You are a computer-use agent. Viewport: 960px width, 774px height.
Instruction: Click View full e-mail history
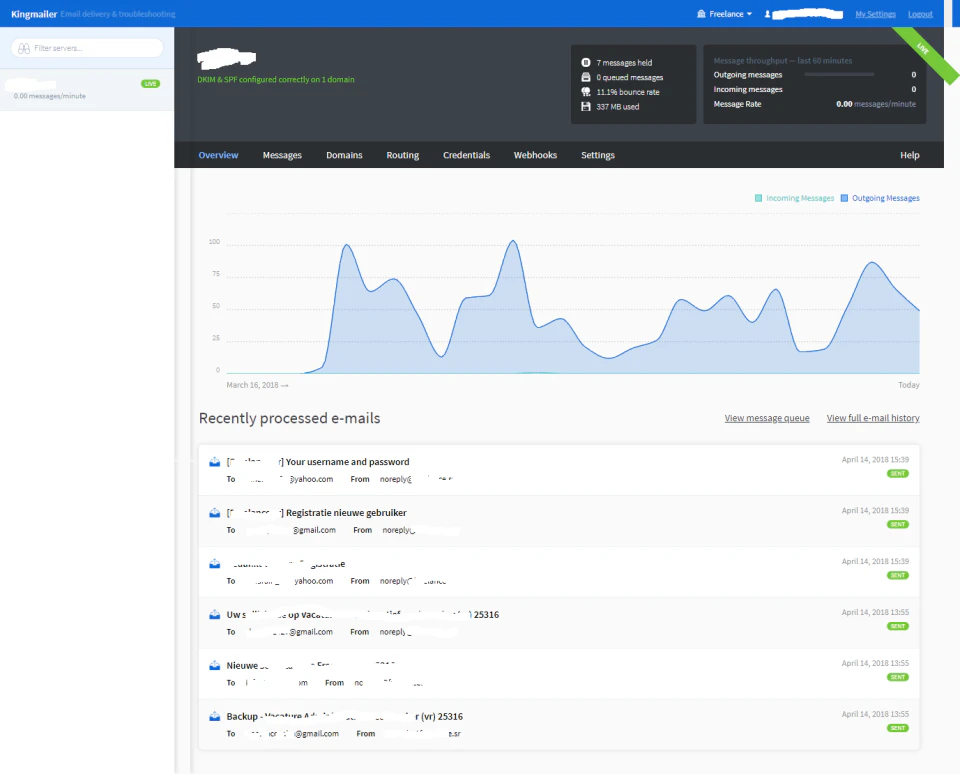pos(872,418)
